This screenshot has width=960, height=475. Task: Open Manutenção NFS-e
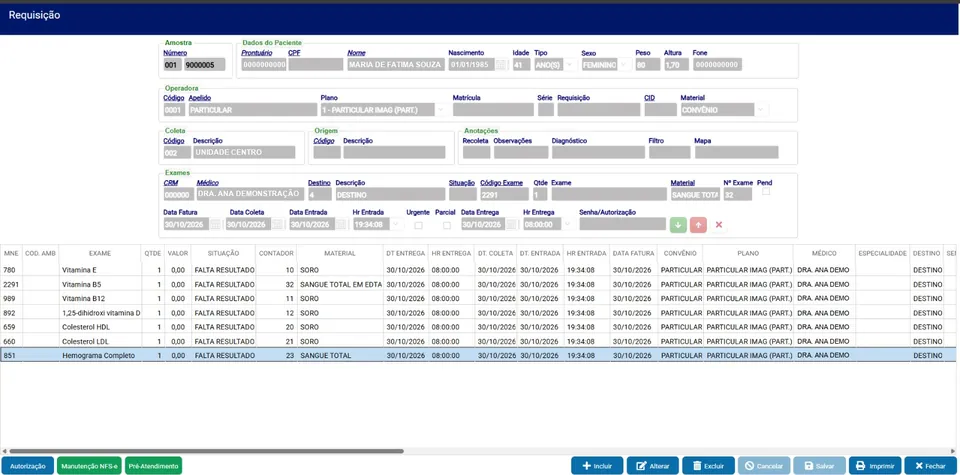tap(89, 466)
